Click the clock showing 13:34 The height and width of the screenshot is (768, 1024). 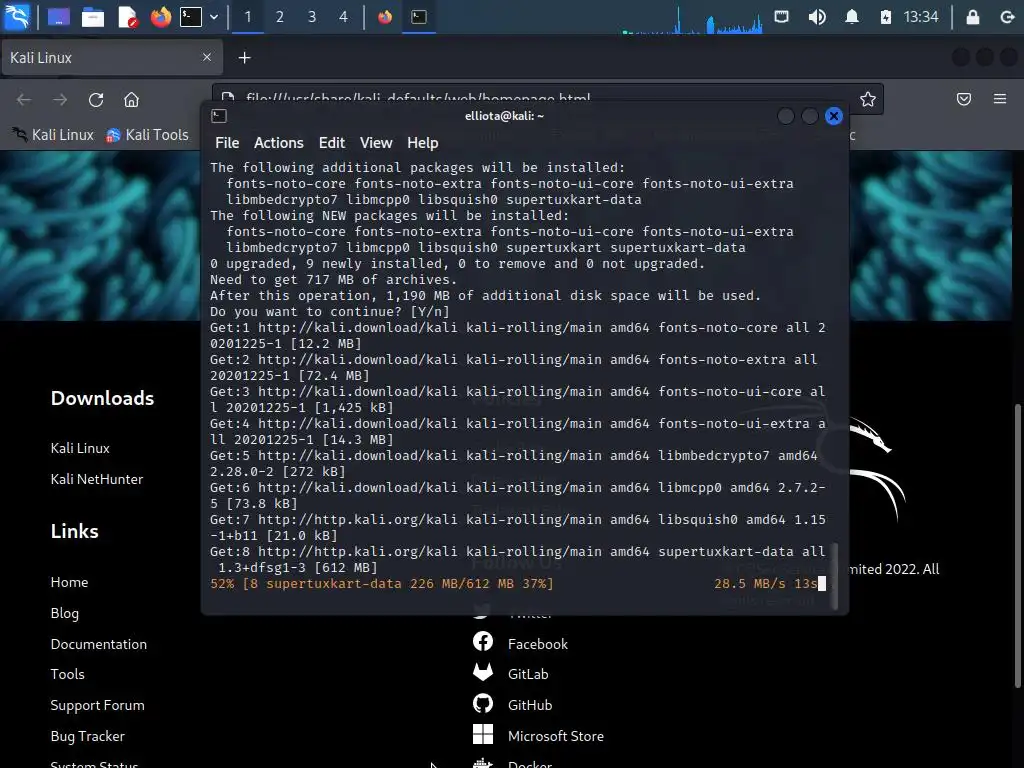click(x=921, y=16)
